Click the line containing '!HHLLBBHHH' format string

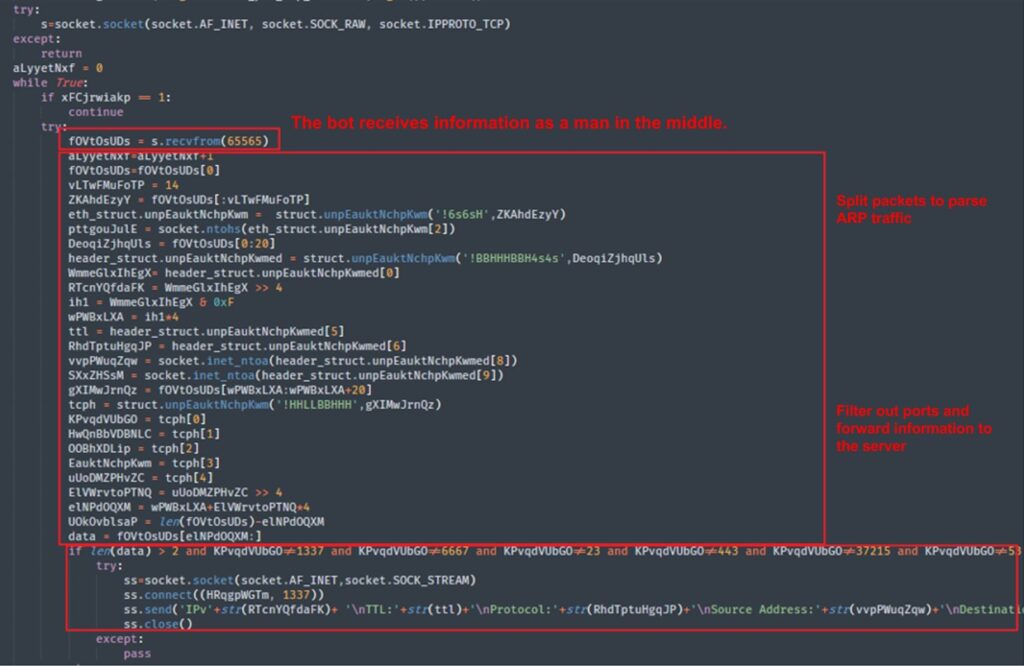(x=255, y=404)
